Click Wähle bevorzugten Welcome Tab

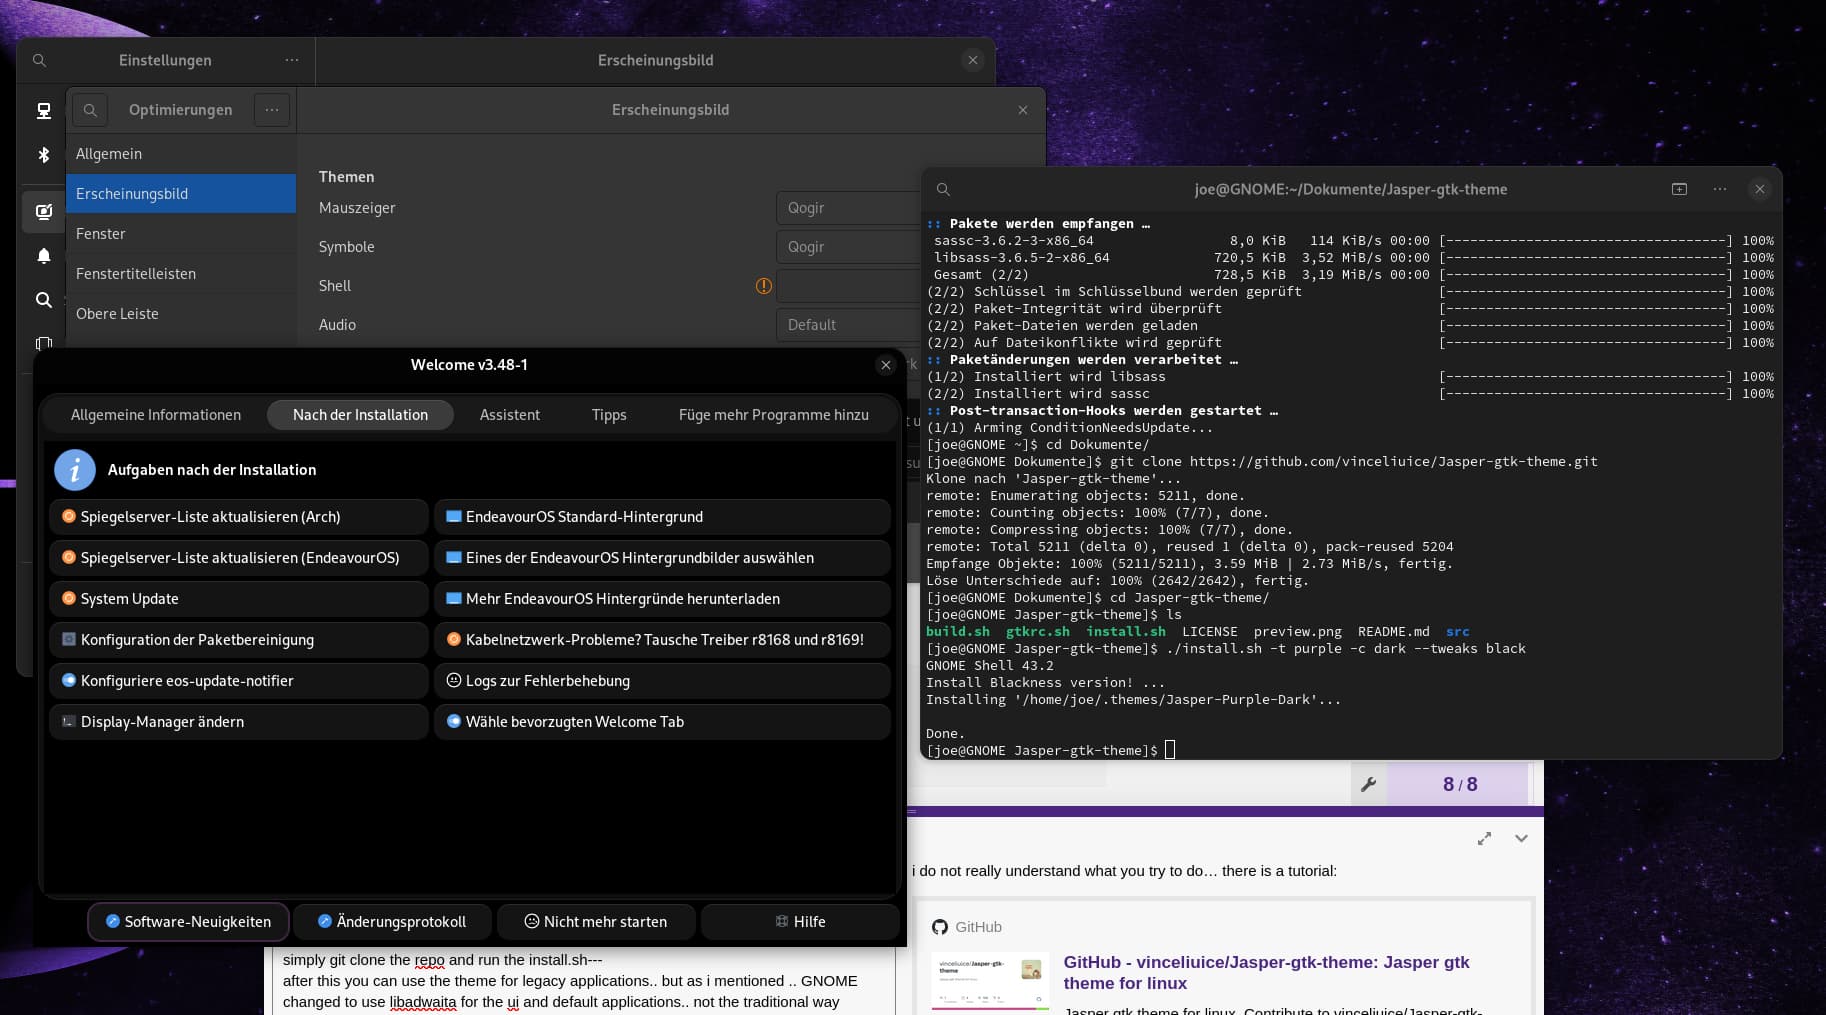[x=662, y=722]
